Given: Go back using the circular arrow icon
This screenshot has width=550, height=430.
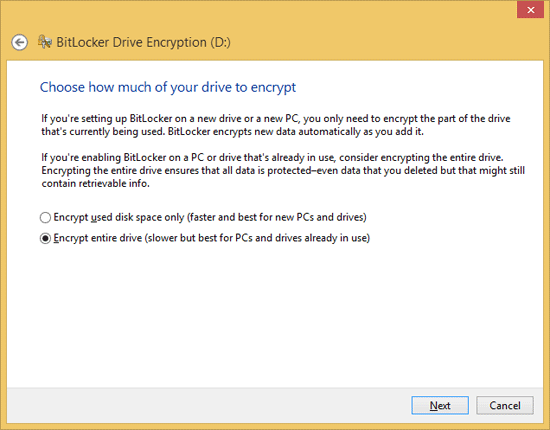Looking at the screenshot, I should click(x=19, y=43).
